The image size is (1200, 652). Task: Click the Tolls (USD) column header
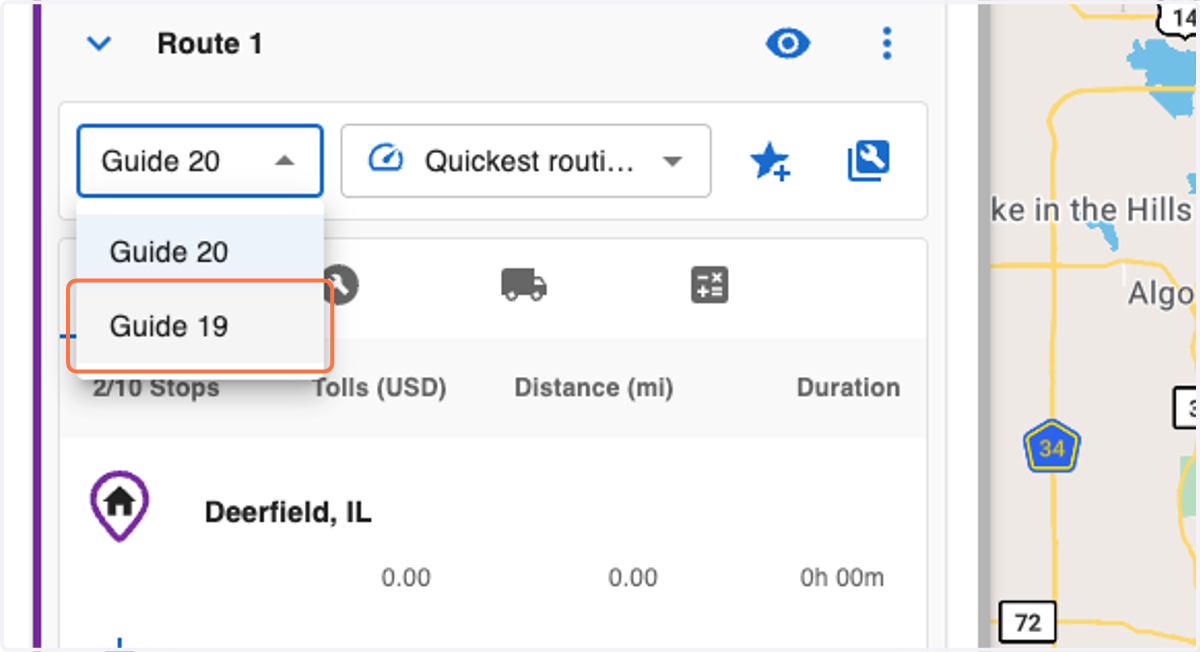pyautogui.click(x=379, y=388)
